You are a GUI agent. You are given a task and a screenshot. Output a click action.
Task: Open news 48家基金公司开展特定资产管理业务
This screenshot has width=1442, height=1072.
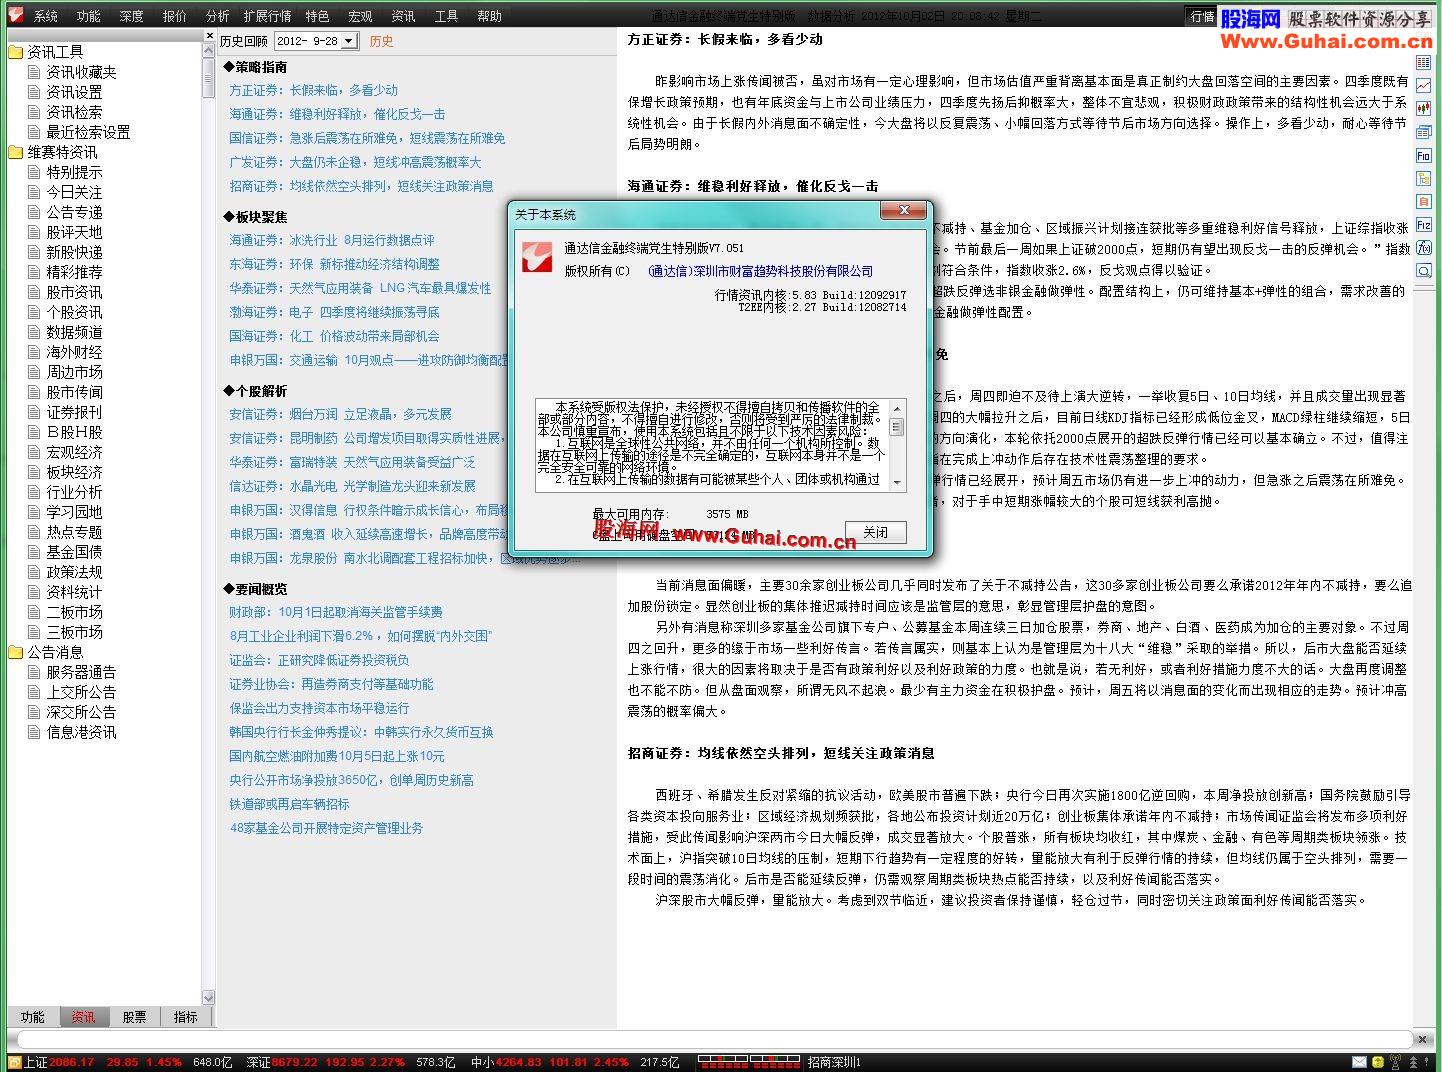coord(326,828)
